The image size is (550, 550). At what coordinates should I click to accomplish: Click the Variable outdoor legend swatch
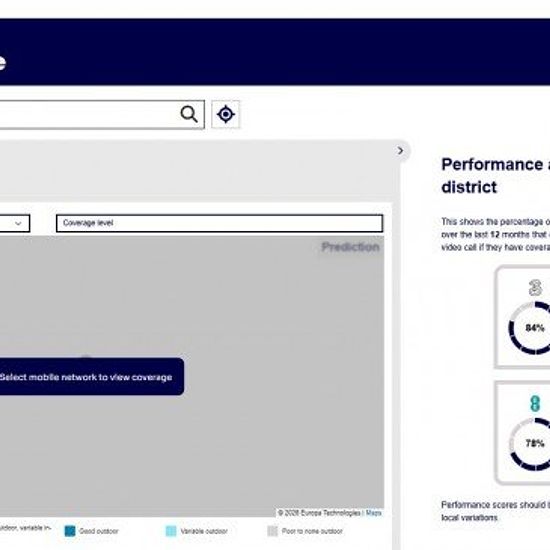point(171,531)
